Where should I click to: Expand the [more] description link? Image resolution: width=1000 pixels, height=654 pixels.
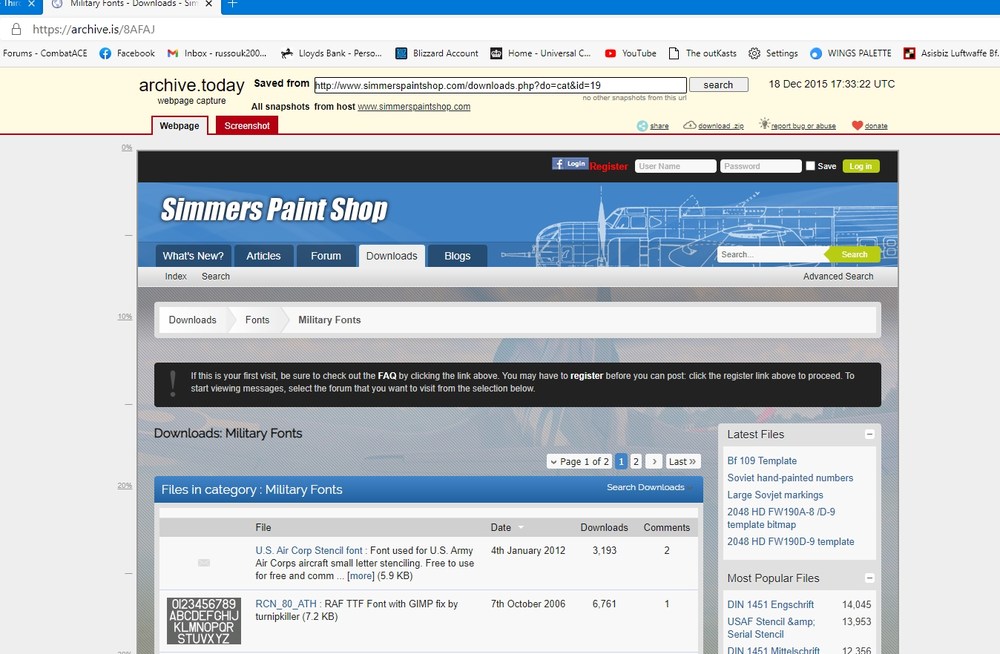pyautogui.click(x=360, y=576)
